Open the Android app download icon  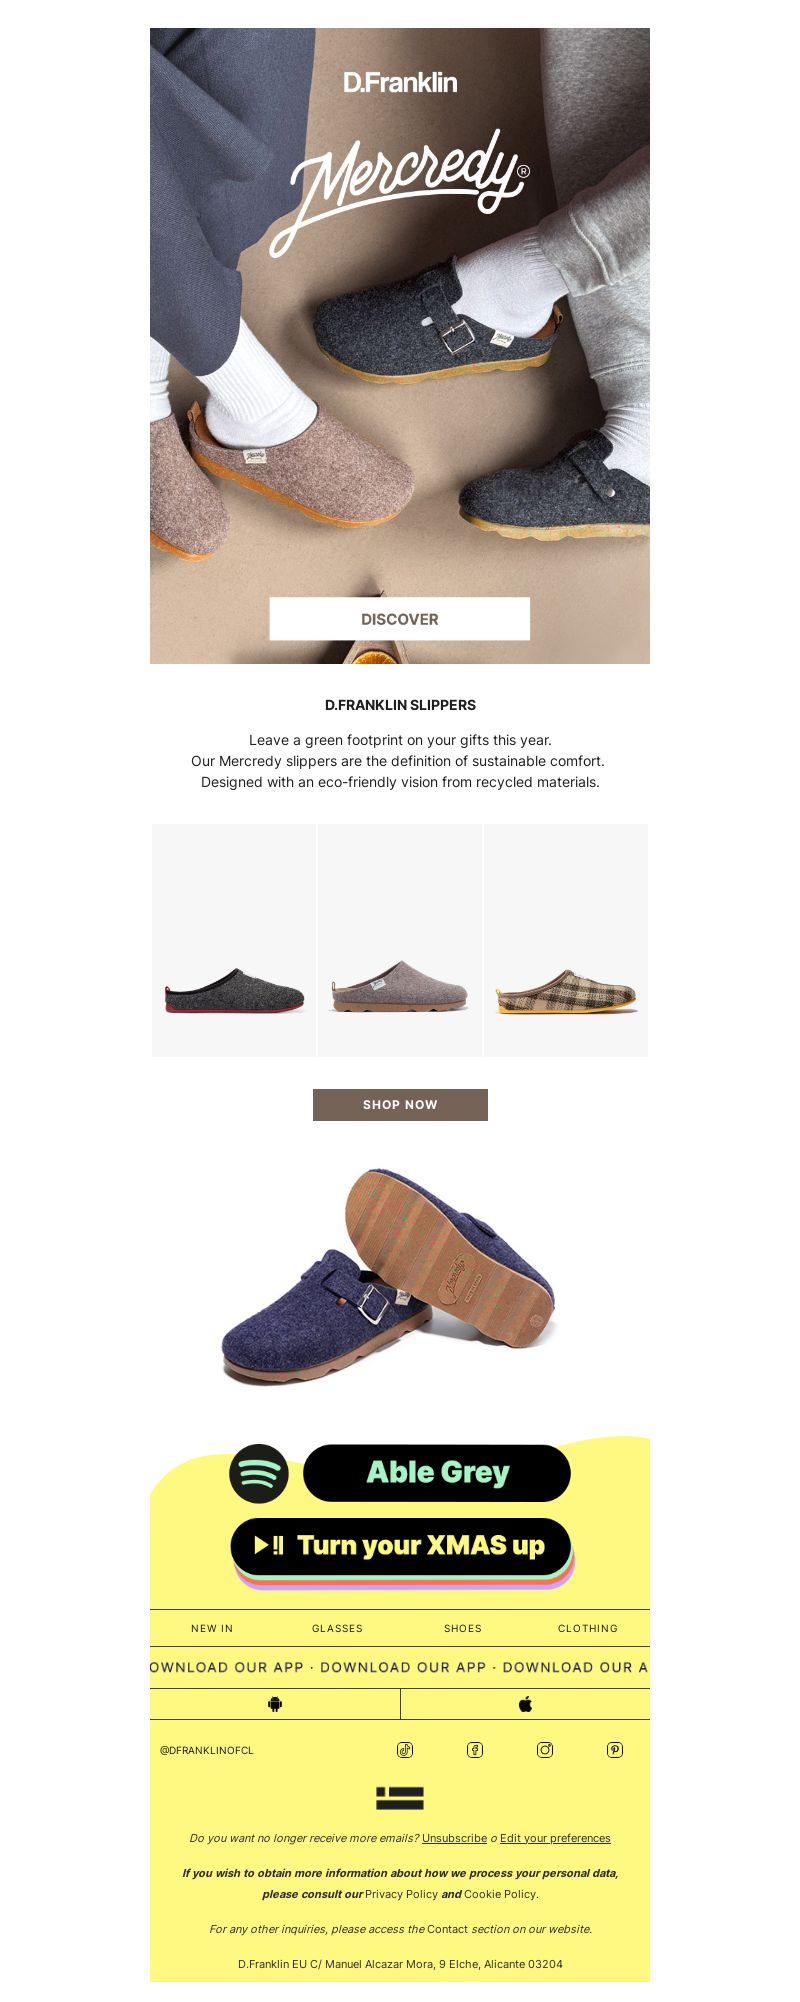275,1704
